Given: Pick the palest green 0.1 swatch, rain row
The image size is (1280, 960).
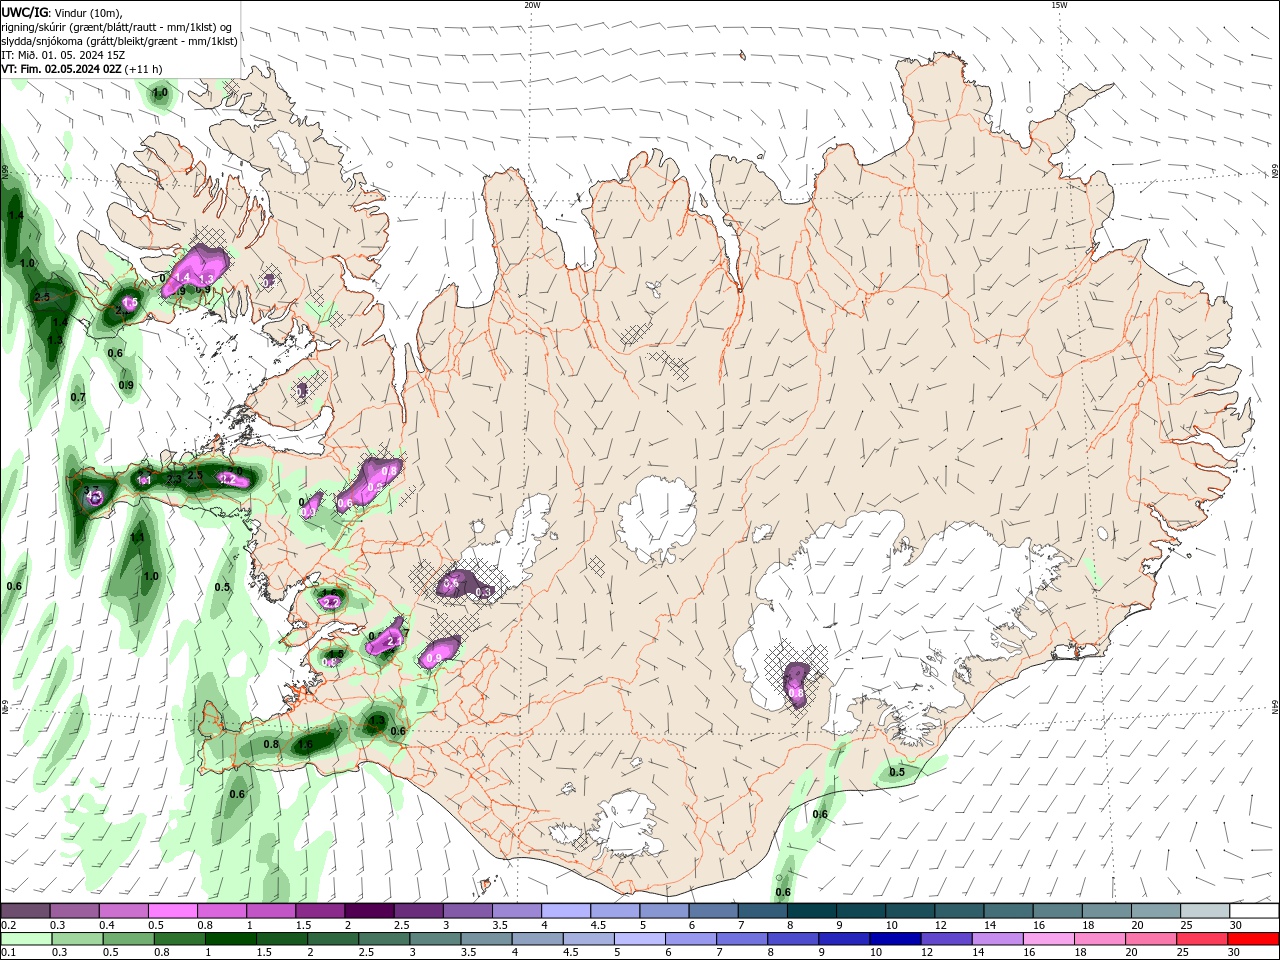Looking at the screenshot, I should pyautogui.click(x=26, y=939).
